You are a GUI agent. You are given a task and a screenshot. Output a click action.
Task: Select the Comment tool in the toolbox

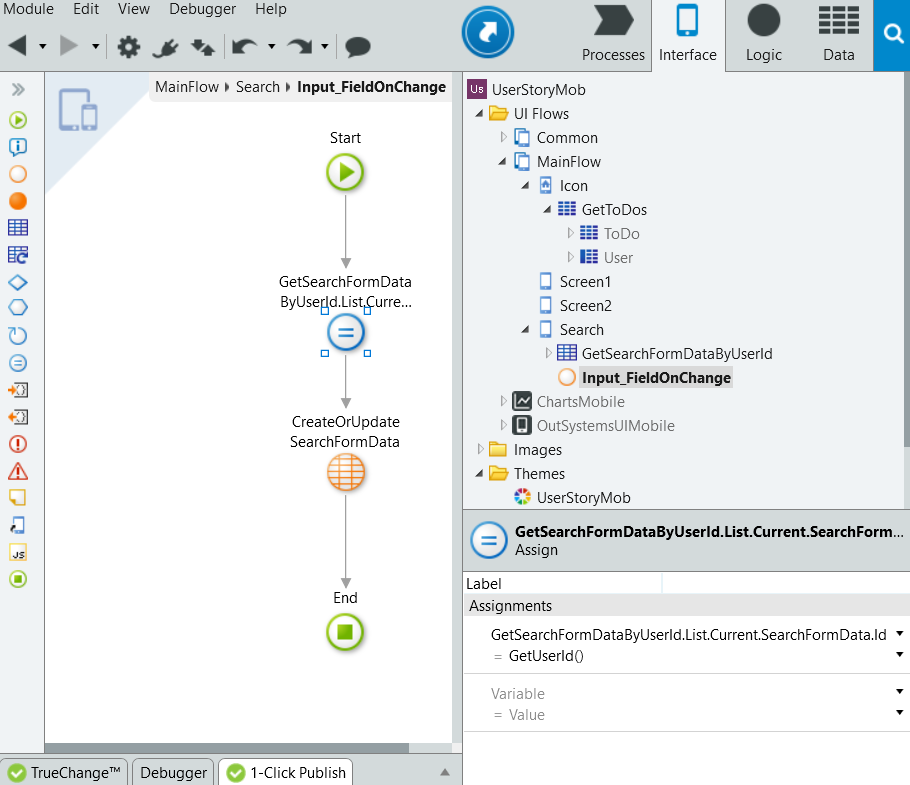(17, 498)
